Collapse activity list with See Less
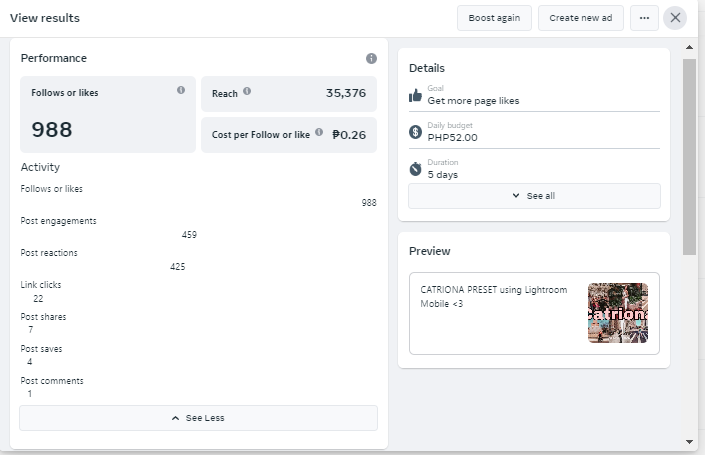Viewport: 705px width, 455px height. tap(198, 418)
